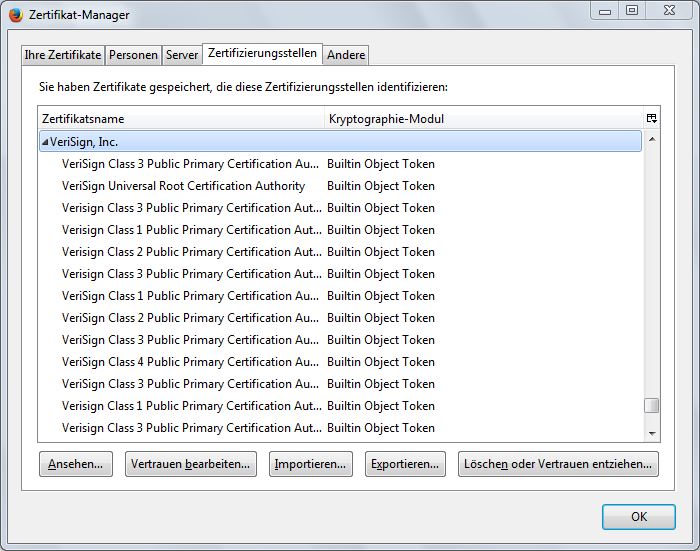Maximize the Zertifikat-Manager window

[631, 11]
